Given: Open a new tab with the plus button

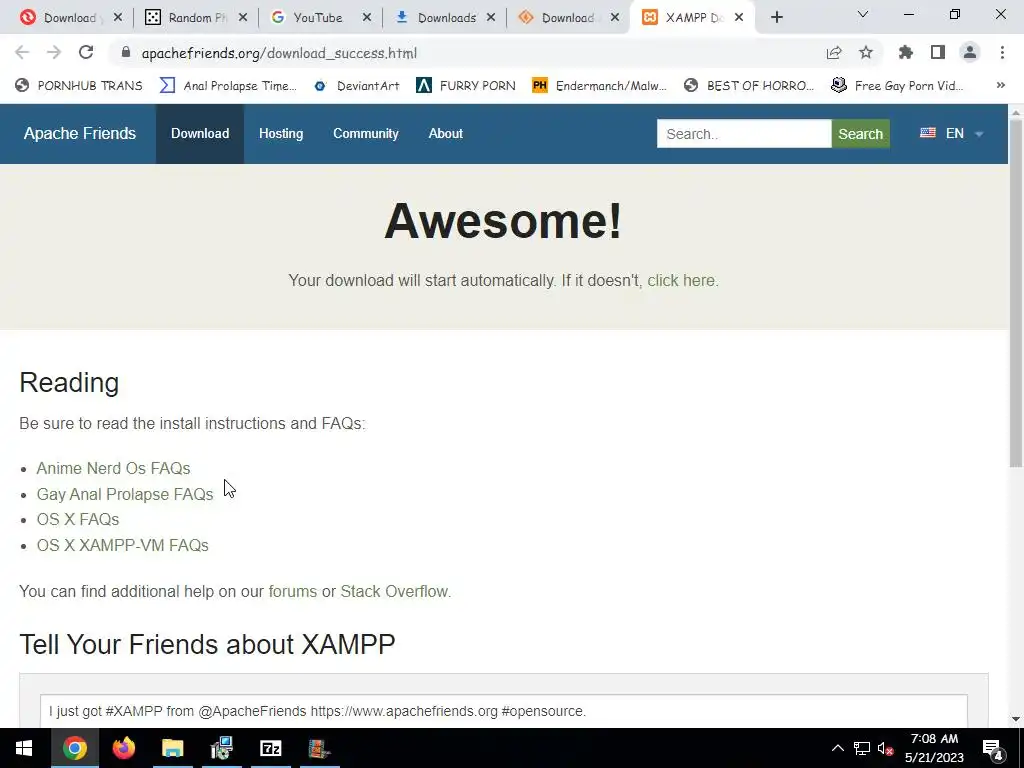Looking at the screenshot, I should pyautogui.click(x=776, y=18).
